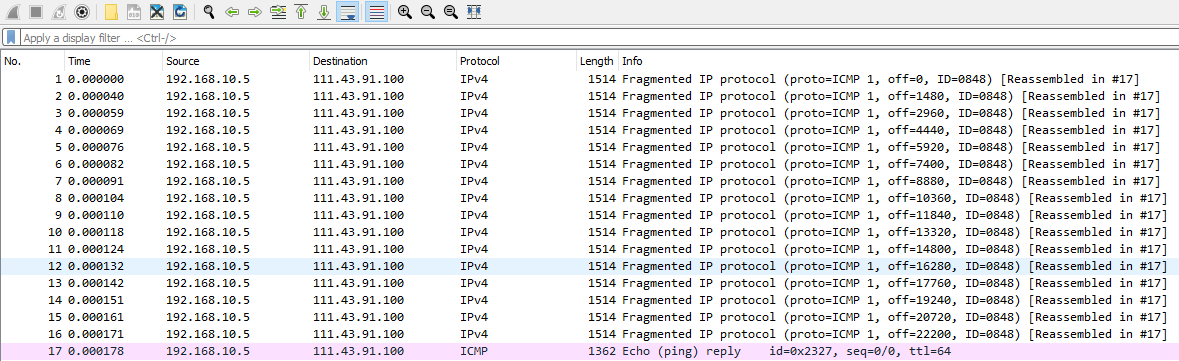Click the Start capture shark fin icon

click(x=14, y=12)
